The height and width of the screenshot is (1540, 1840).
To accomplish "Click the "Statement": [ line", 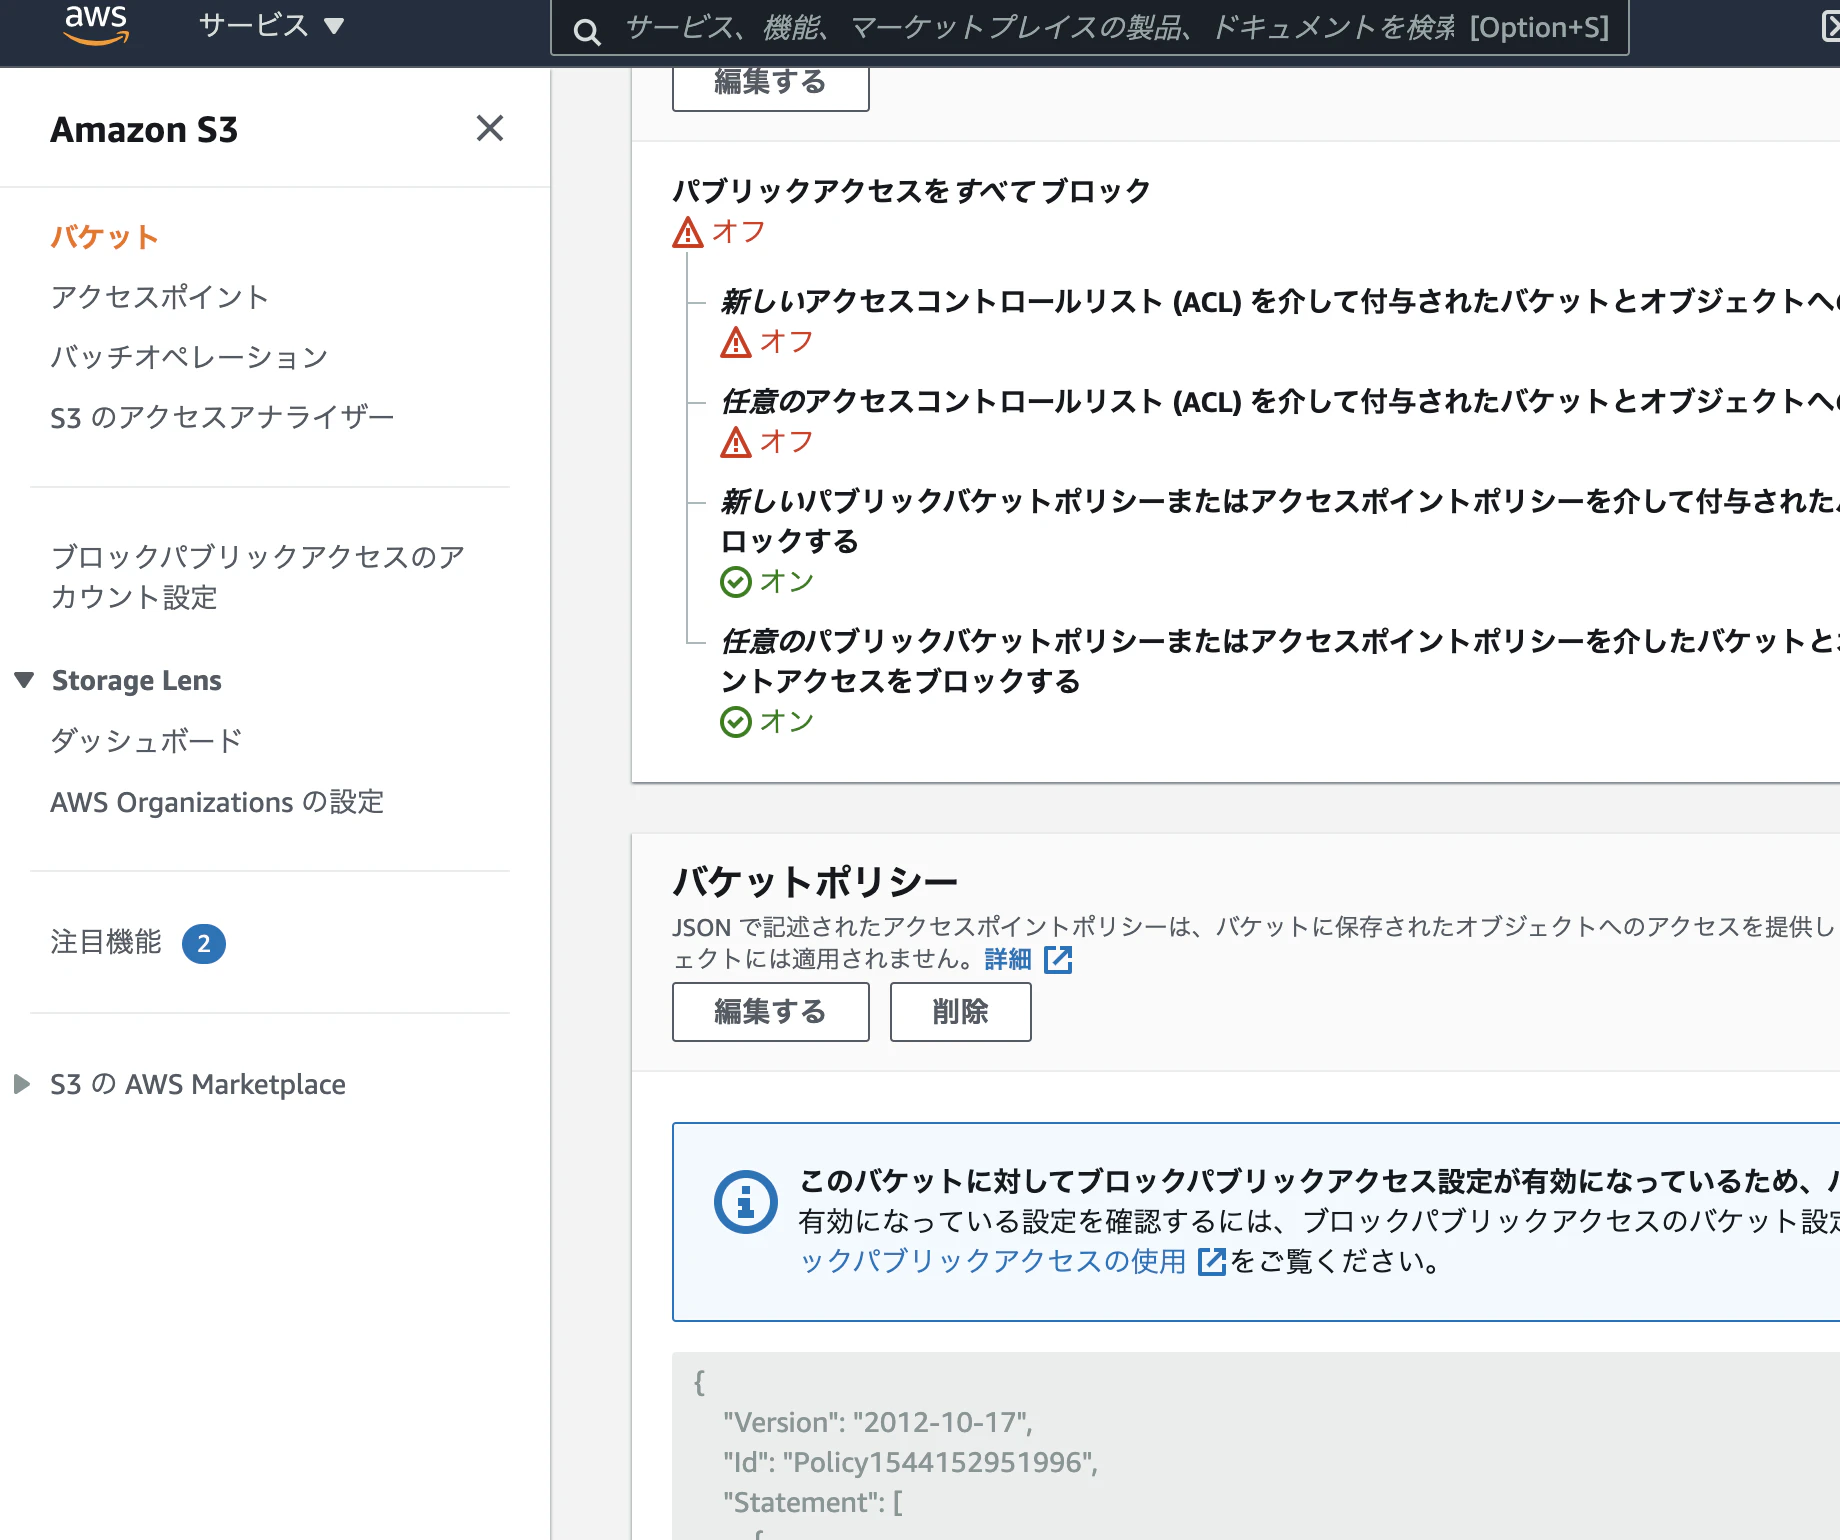I will 813,1502.
